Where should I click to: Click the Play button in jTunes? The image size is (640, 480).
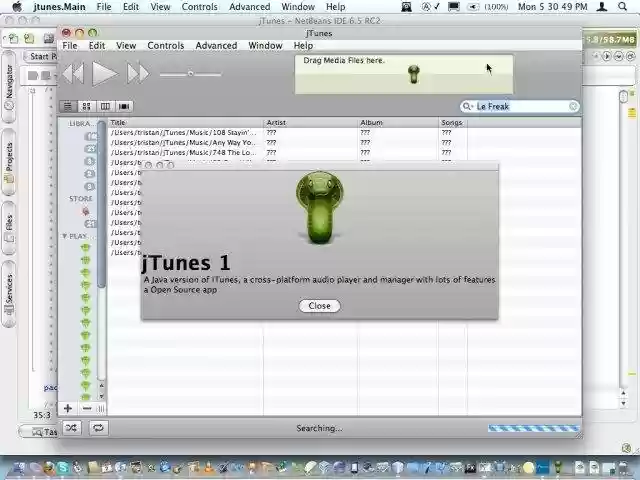[x=104, y=73]
